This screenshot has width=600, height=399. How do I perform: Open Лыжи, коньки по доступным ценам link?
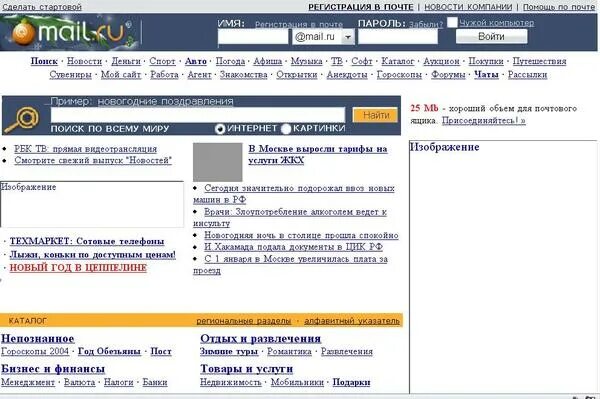(93, 254)
